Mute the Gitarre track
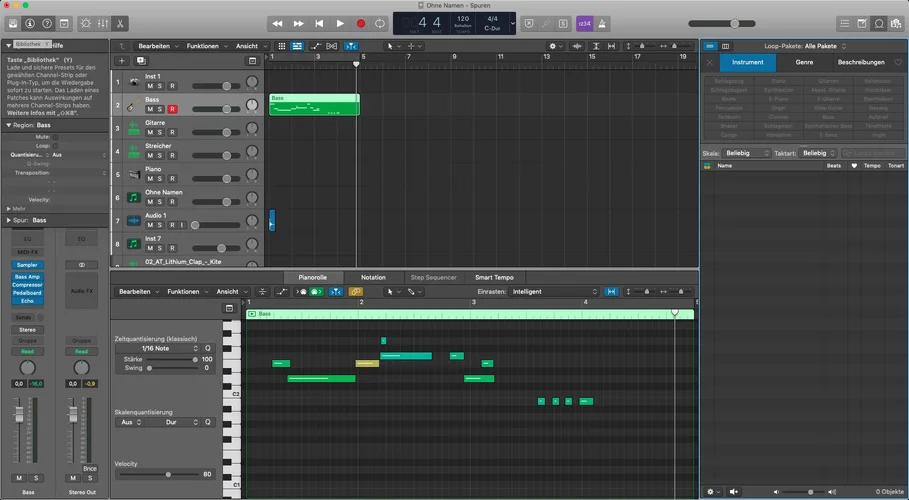 pos(149,132)
